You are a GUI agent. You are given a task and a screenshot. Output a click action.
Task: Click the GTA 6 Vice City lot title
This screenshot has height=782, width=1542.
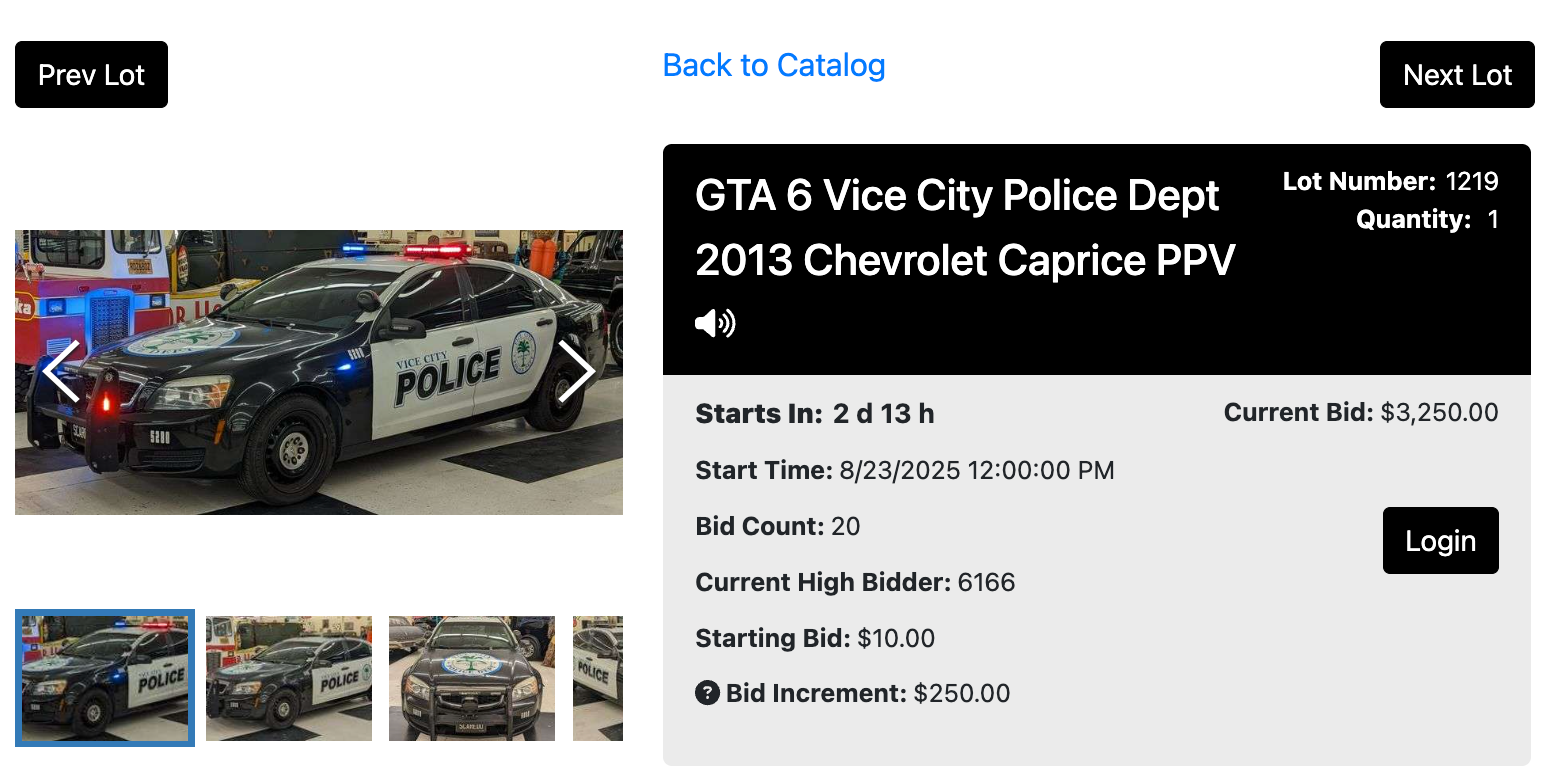[x=965, y=228]
